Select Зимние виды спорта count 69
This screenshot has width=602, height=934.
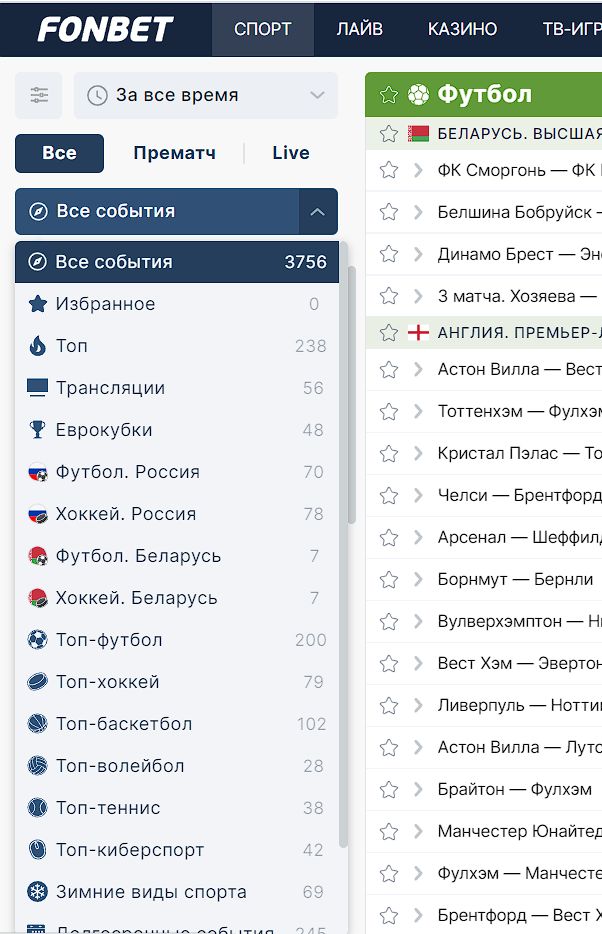[x=313, y=892]
